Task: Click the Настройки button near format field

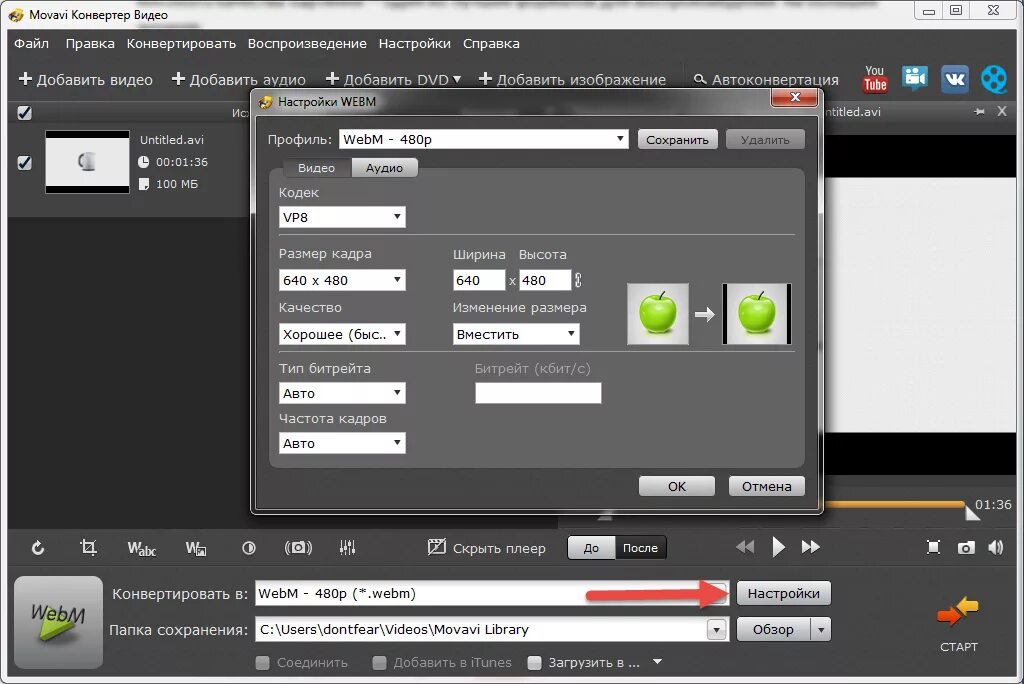Action: pos(784,593)
